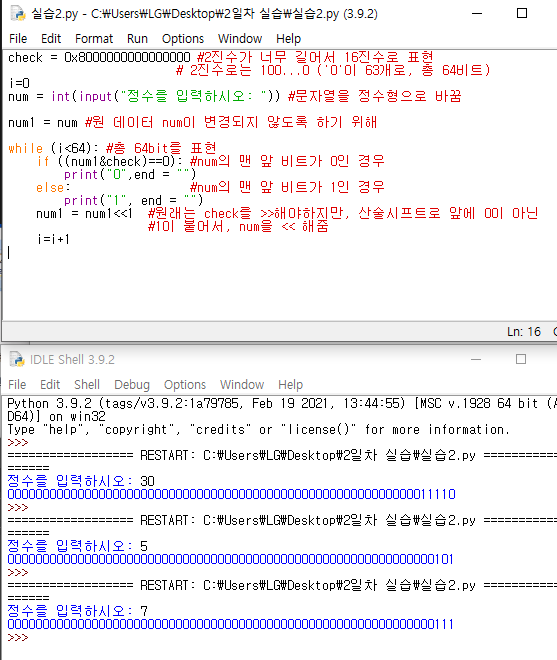Click the binary output ending in 111
The width and height of the screenshot is (557, 660).
[230, 624]
